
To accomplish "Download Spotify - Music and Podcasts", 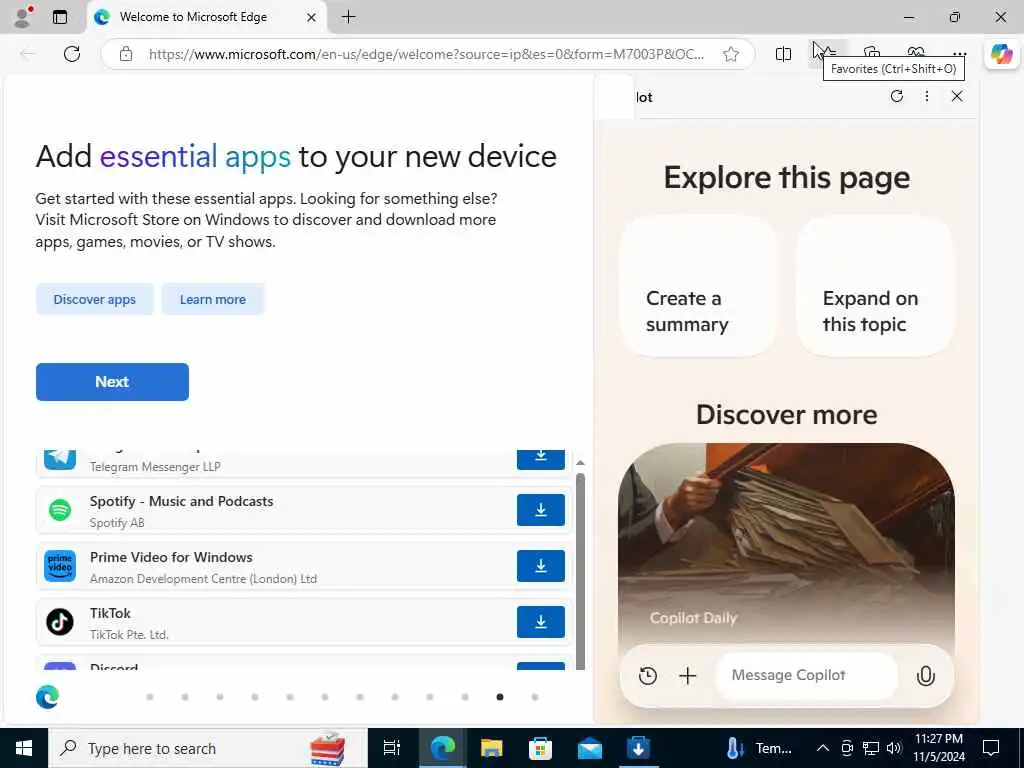I will click(x=541, y=510).
